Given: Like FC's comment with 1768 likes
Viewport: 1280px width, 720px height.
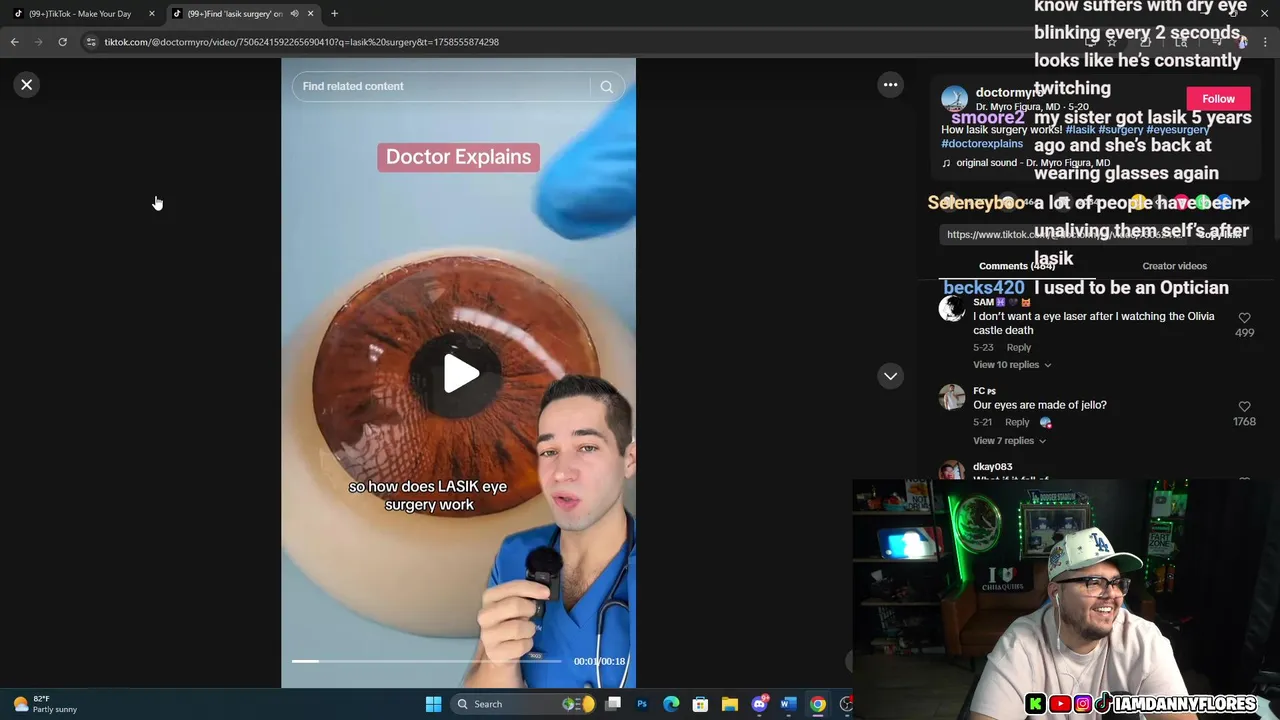Looking at the screenshot, I should (x=1244, y=407).
